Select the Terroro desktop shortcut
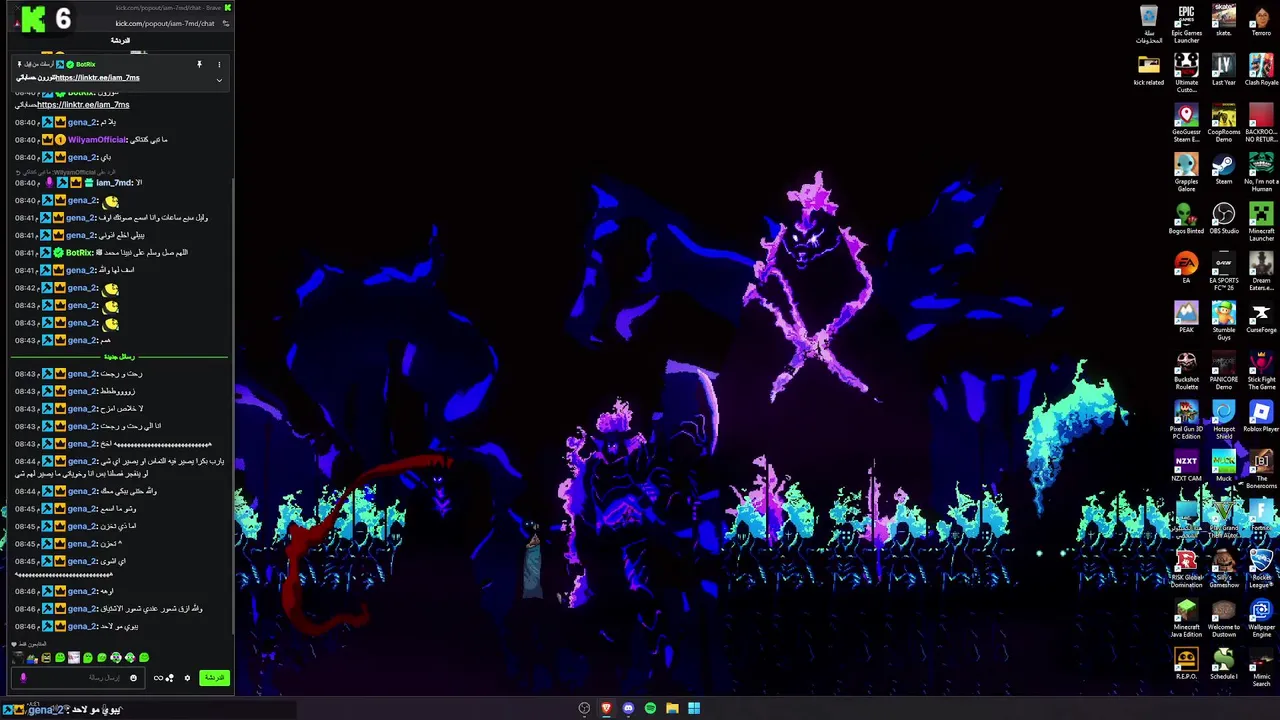The image size is (1280, 720). [1261, 21]
